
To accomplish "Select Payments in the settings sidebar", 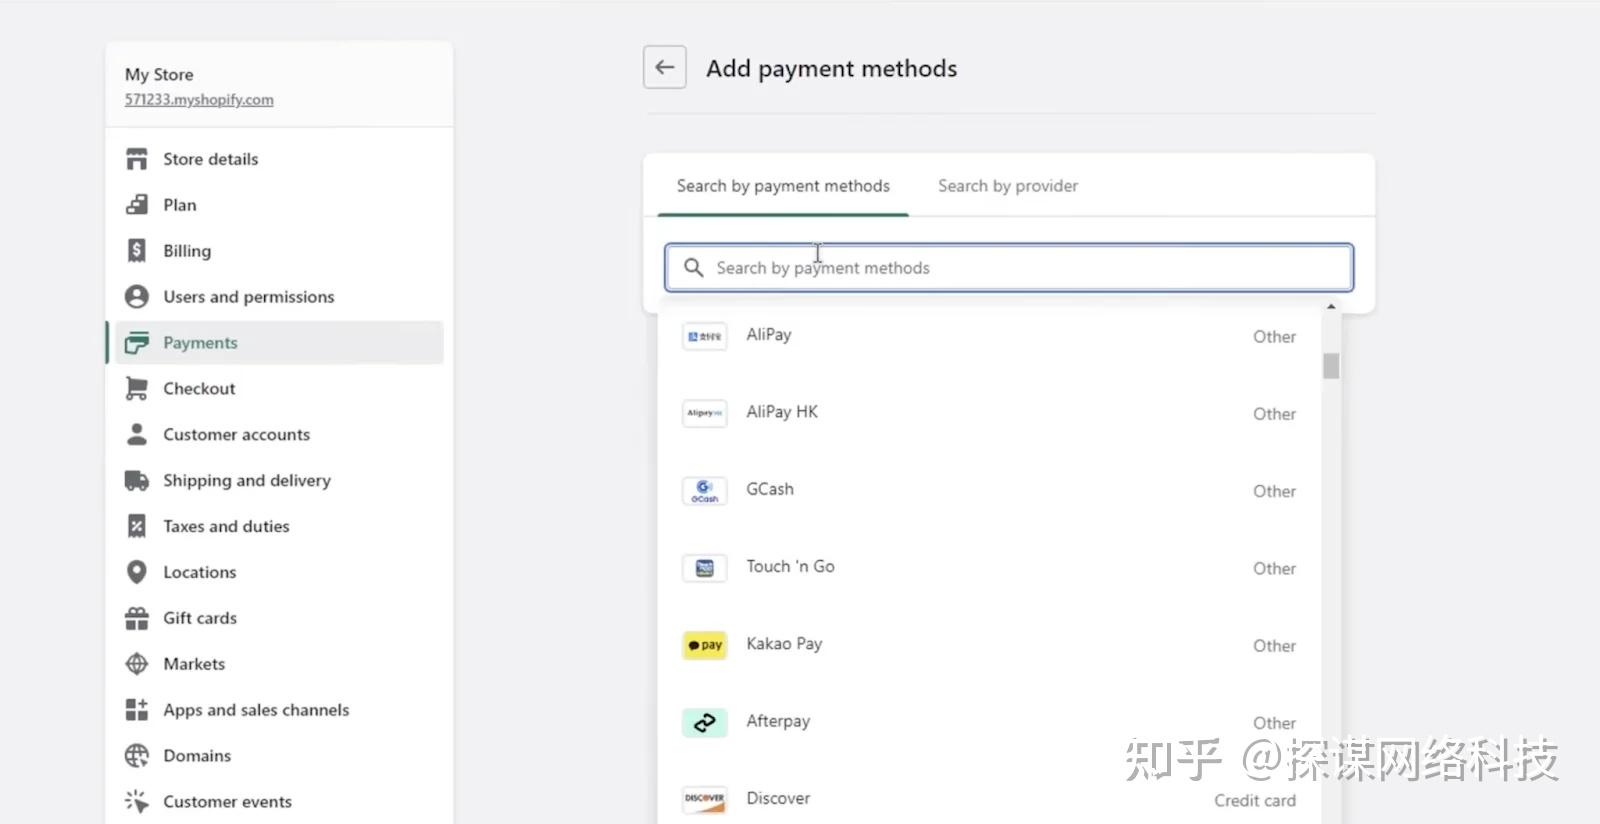I will tap(279, 343).
